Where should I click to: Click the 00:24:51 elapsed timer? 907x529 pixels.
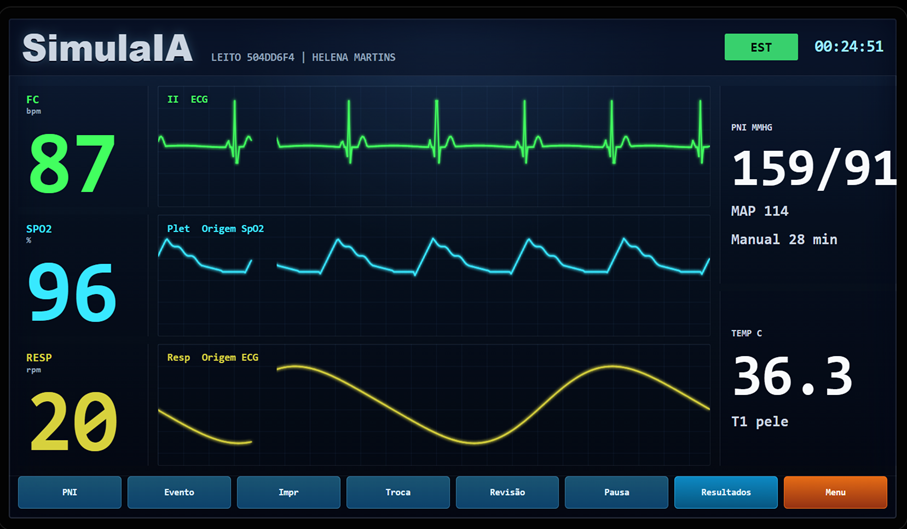pyautogui.click(x=849, y=47)
